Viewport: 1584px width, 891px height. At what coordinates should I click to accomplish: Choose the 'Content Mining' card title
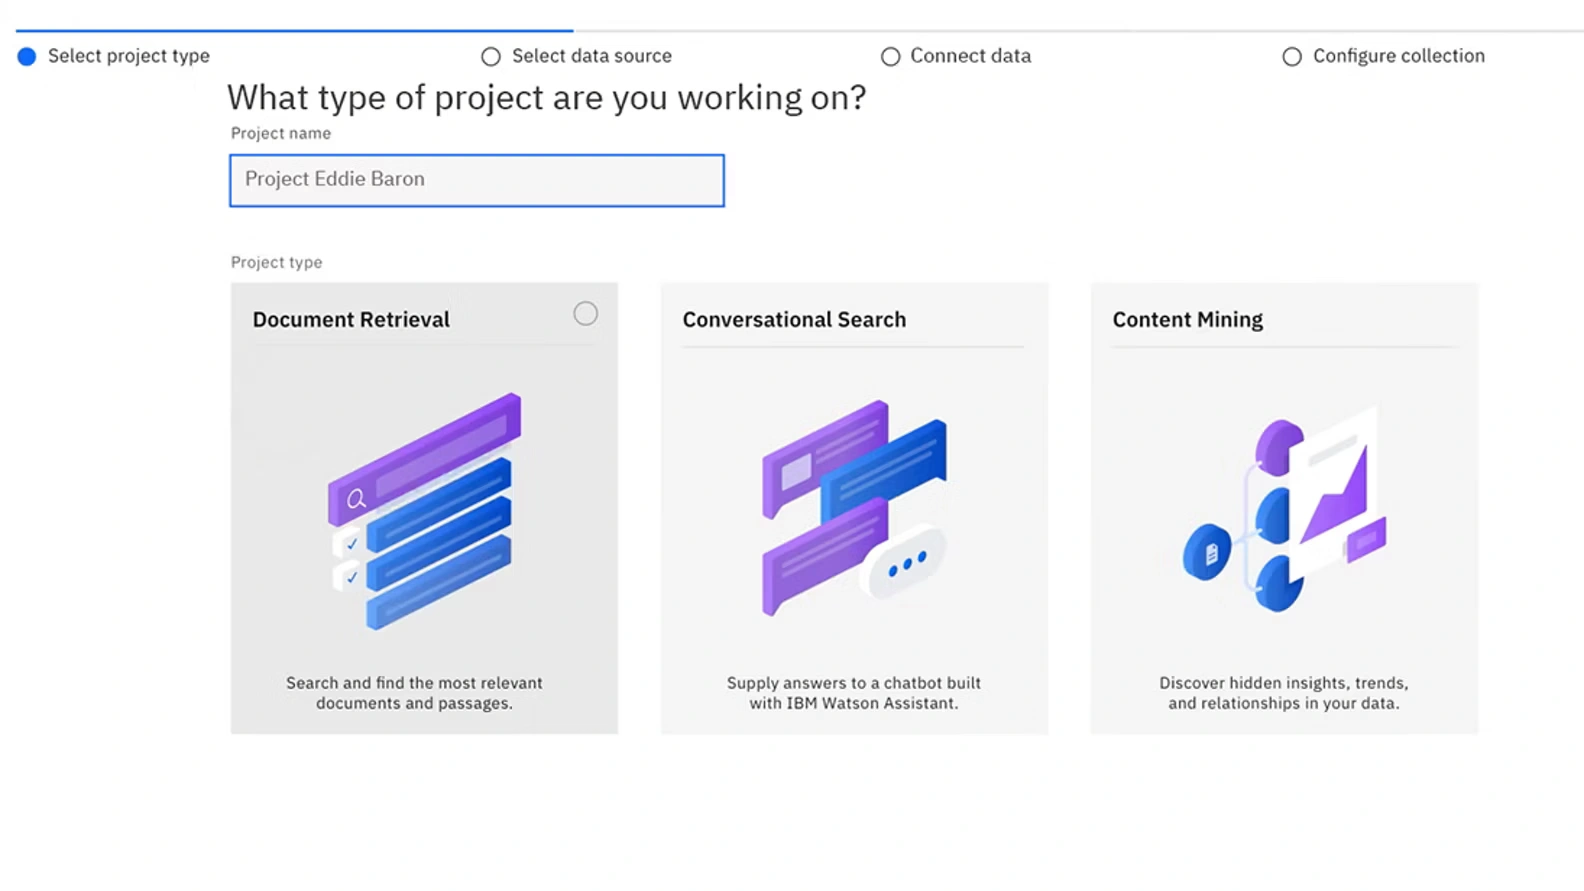tap(1187, 320)
